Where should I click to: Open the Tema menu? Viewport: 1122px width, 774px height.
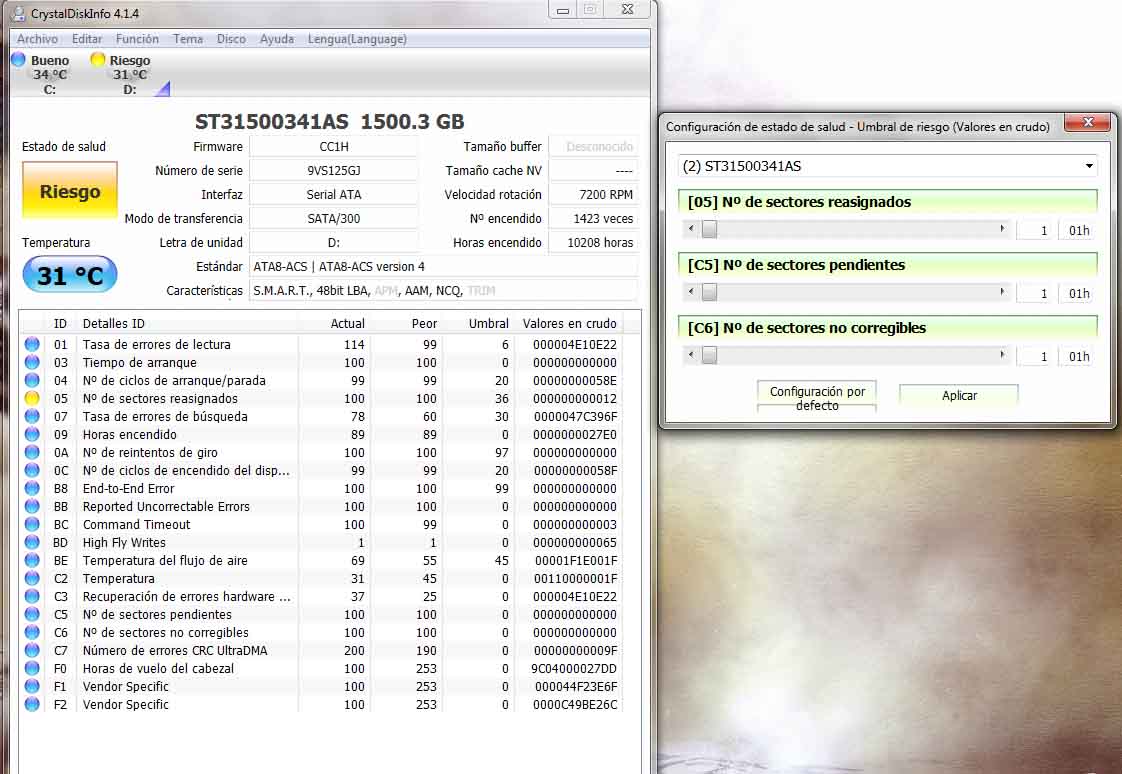pos(187,39)
